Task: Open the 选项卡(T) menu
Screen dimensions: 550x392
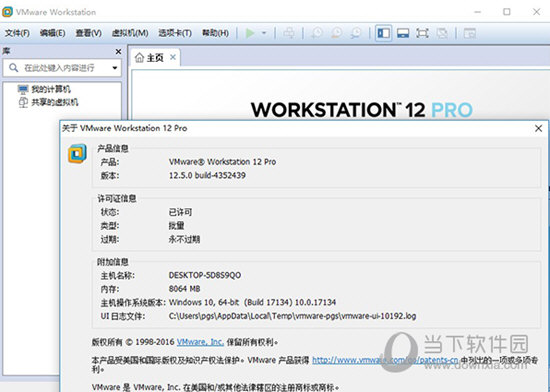Action: tap(175, 33)
